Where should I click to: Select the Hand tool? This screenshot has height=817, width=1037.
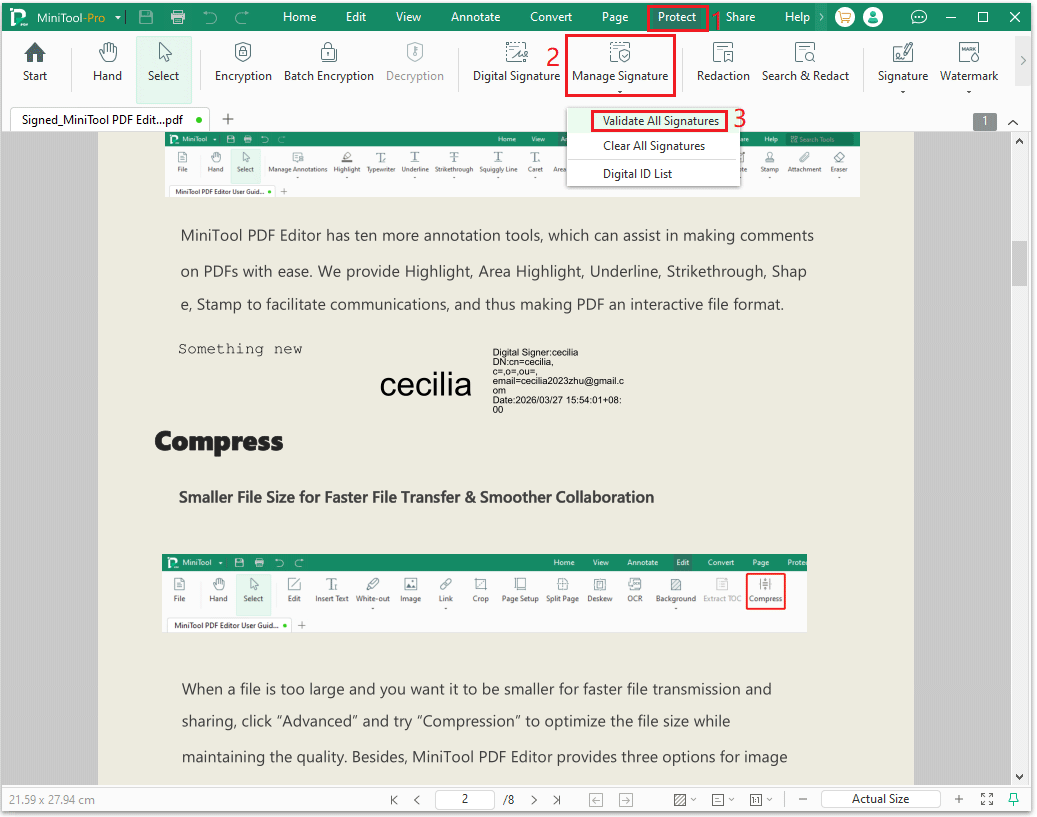tap(106, 65)
